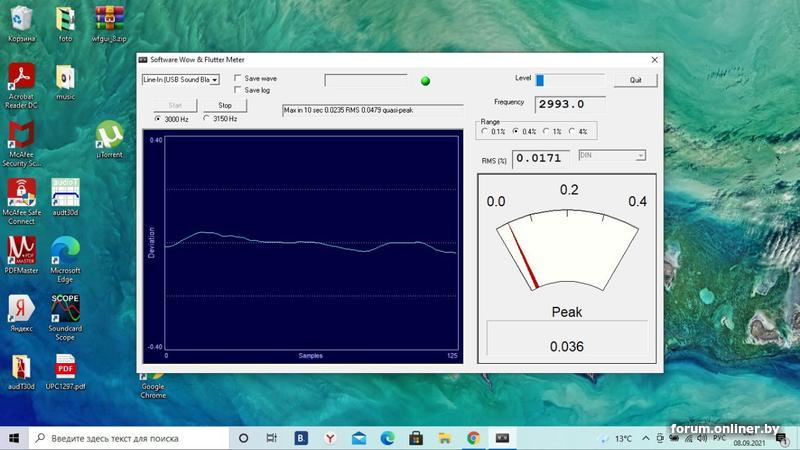Click the Level slider bar
This screenshot has width=800, height=450.
click(x=570, y=80)
